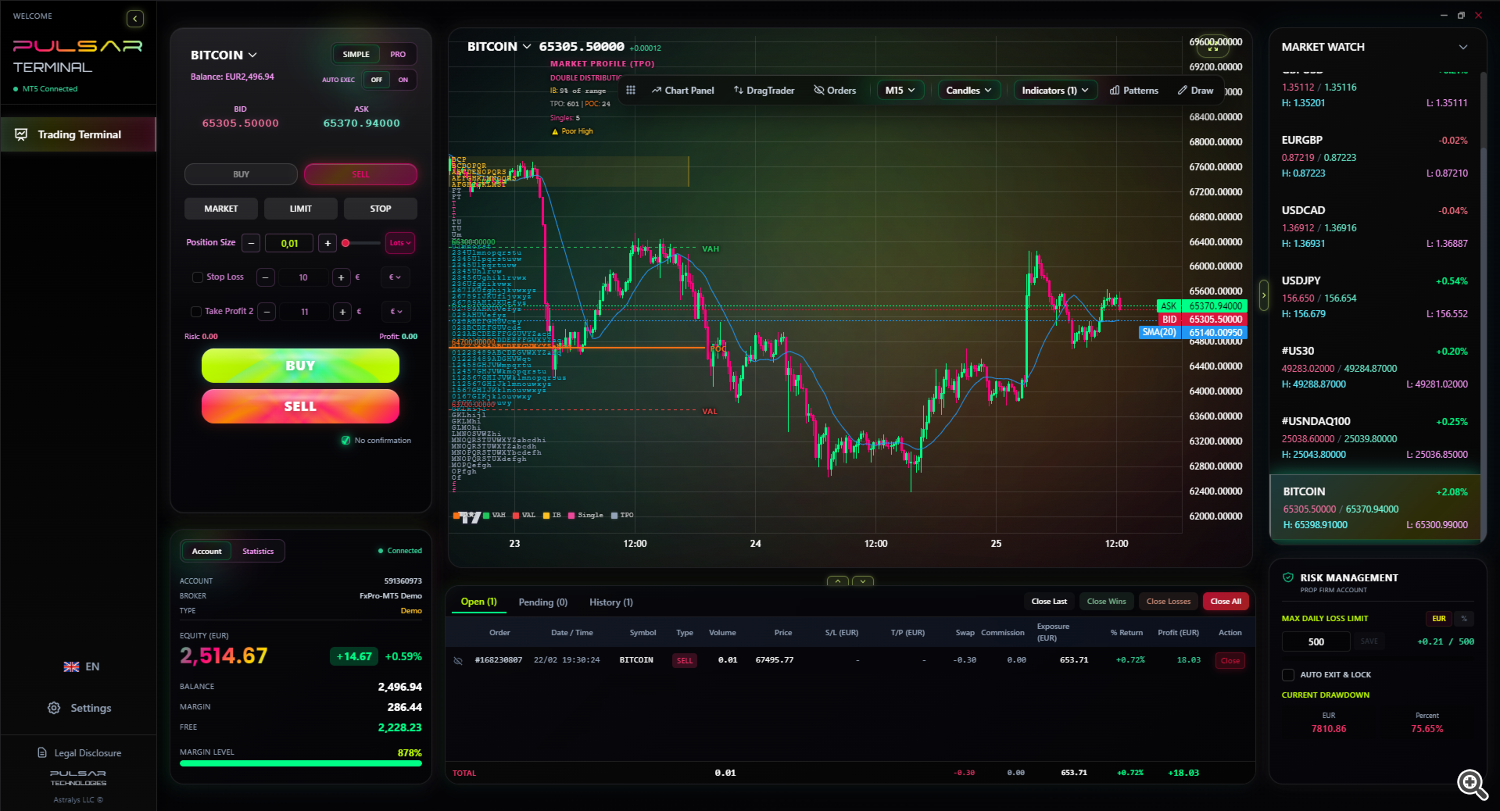
Task: Click the Close Wins button
Action: point(1106,601)
